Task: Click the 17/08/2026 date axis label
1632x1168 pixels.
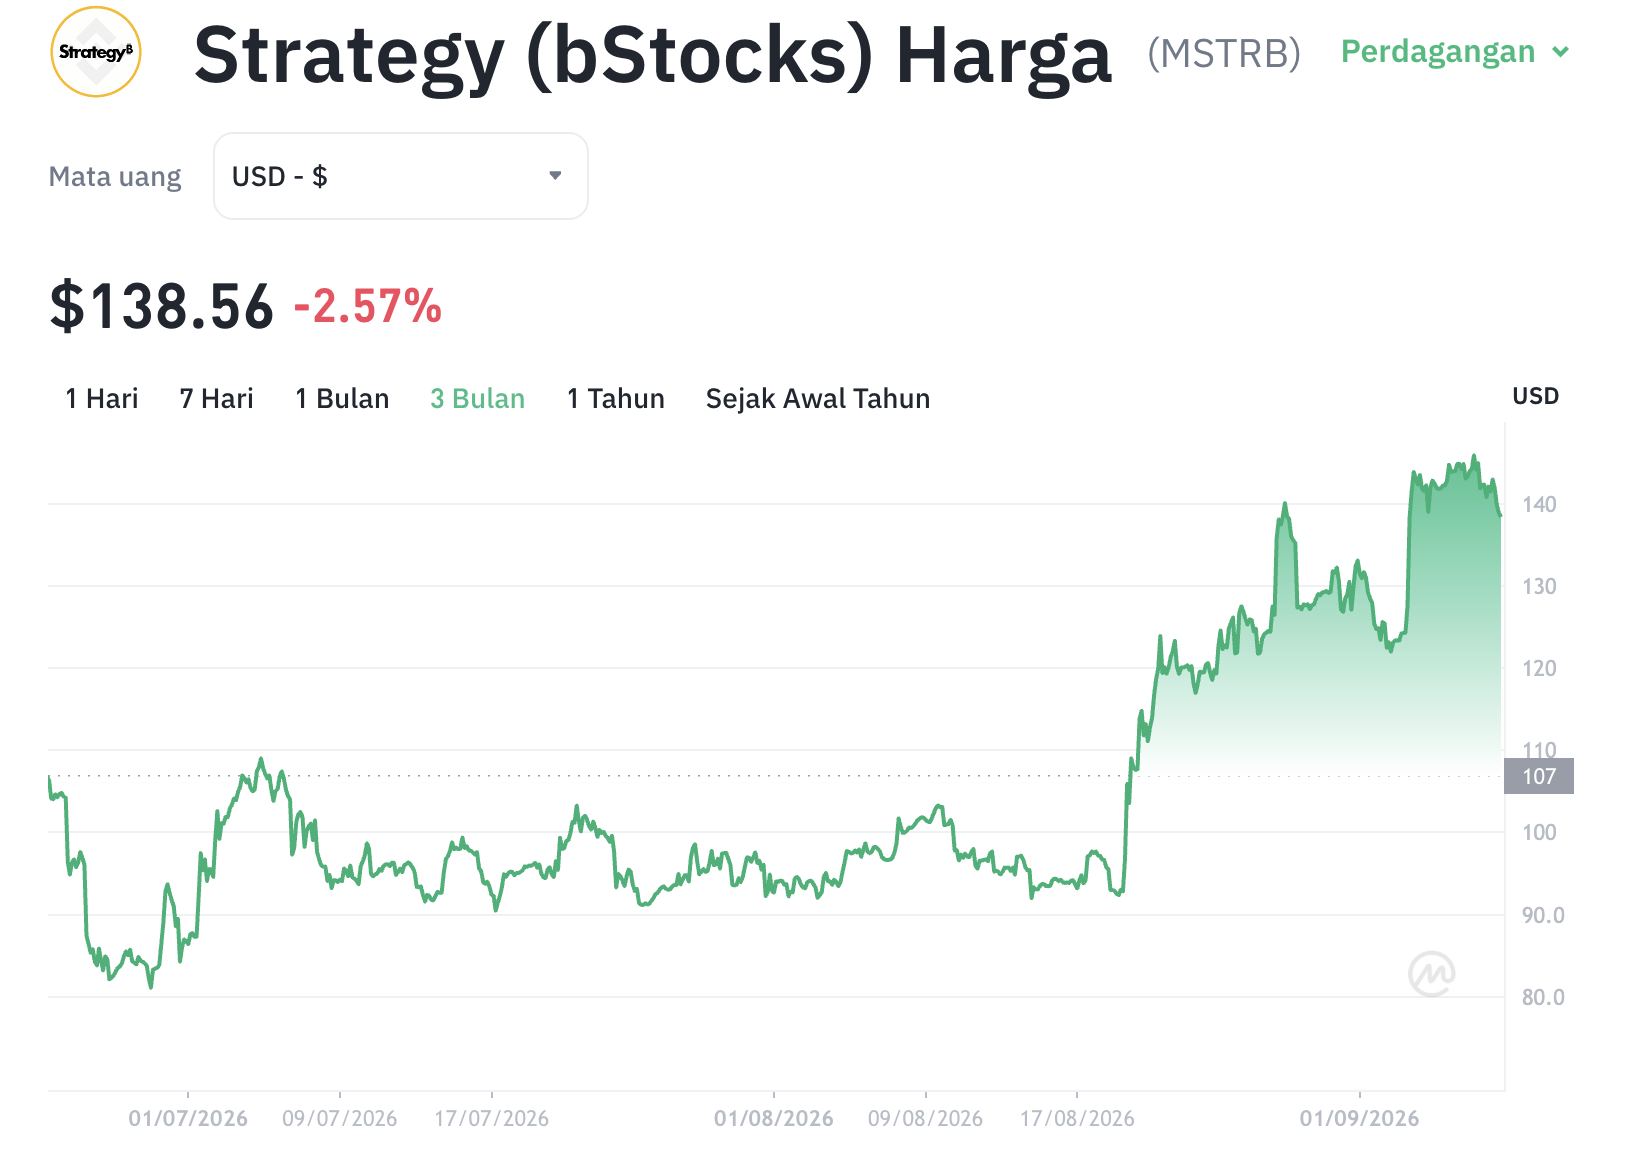Action: click(x=1077, y=1119)
